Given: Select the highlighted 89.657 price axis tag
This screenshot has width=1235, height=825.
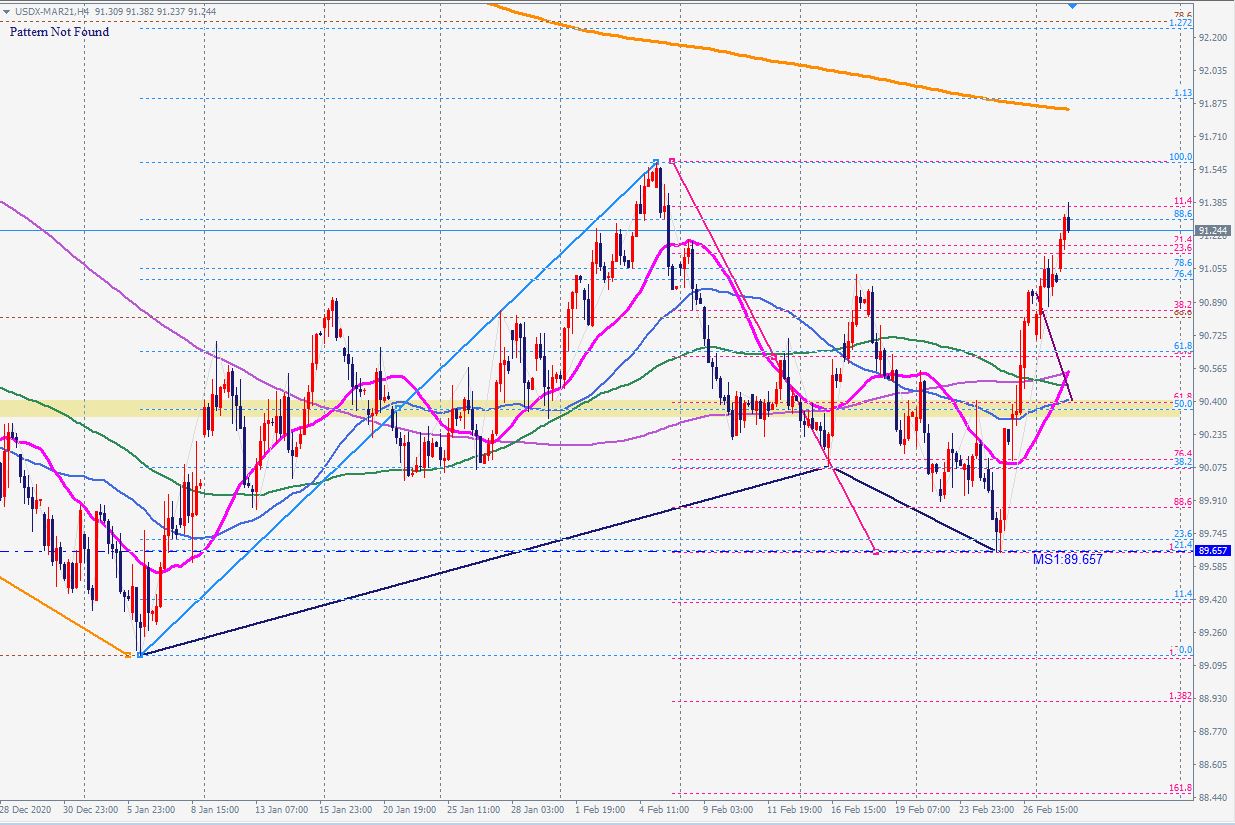Looking at the screenshot, I should pyautogui.click(x=1213, y=551).
